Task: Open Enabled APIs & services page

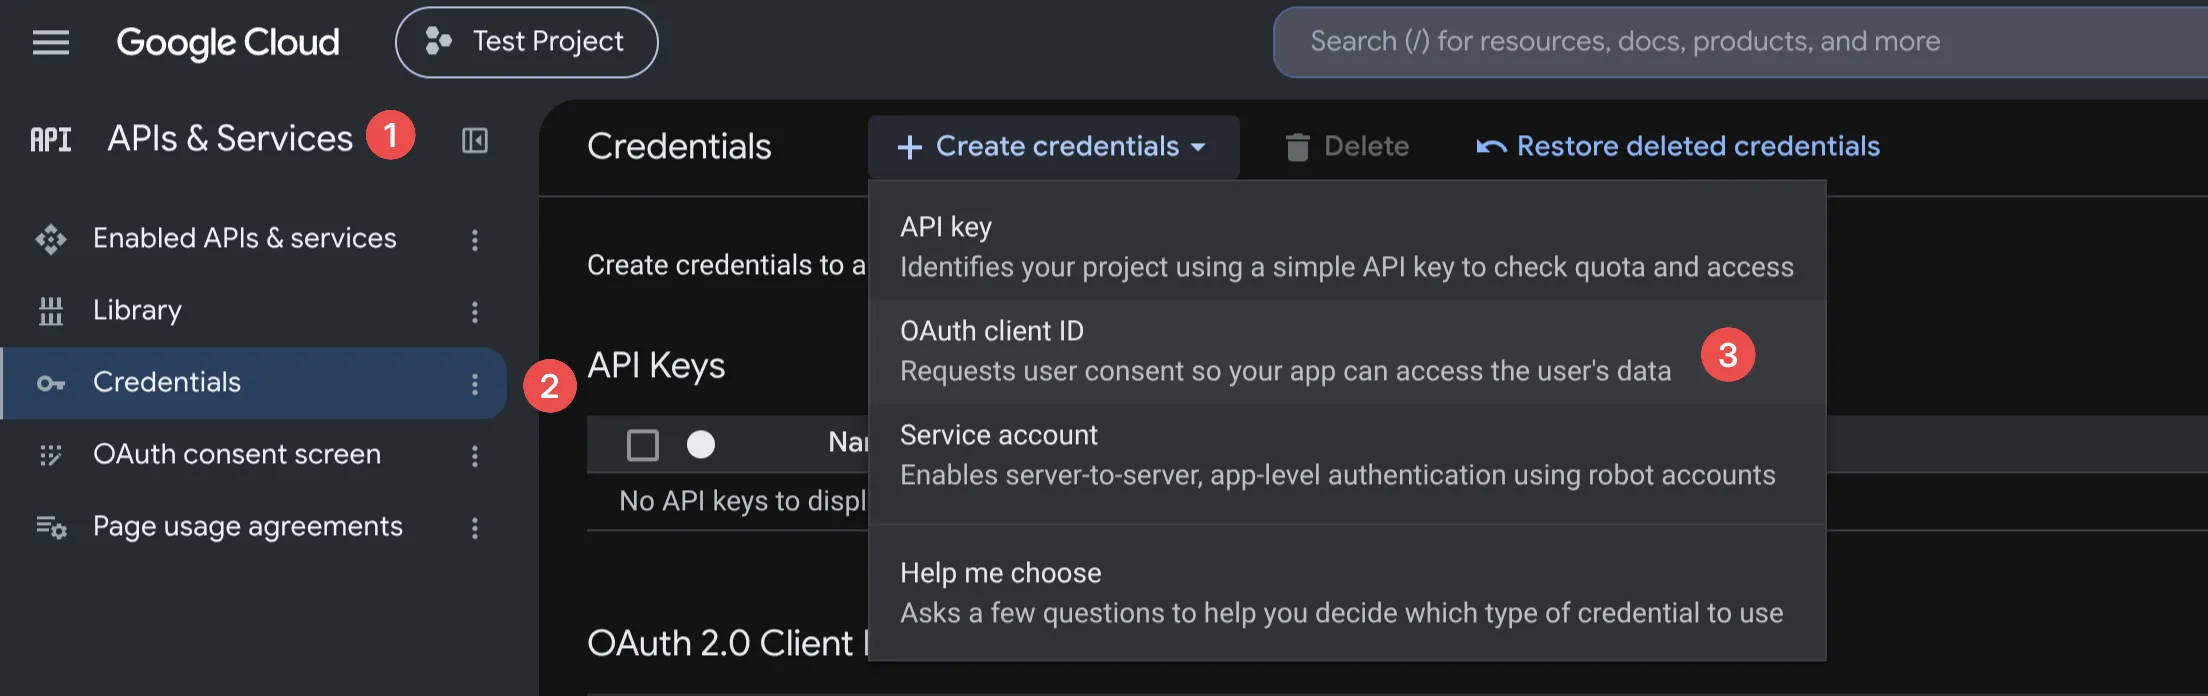Action: point(245,238)
